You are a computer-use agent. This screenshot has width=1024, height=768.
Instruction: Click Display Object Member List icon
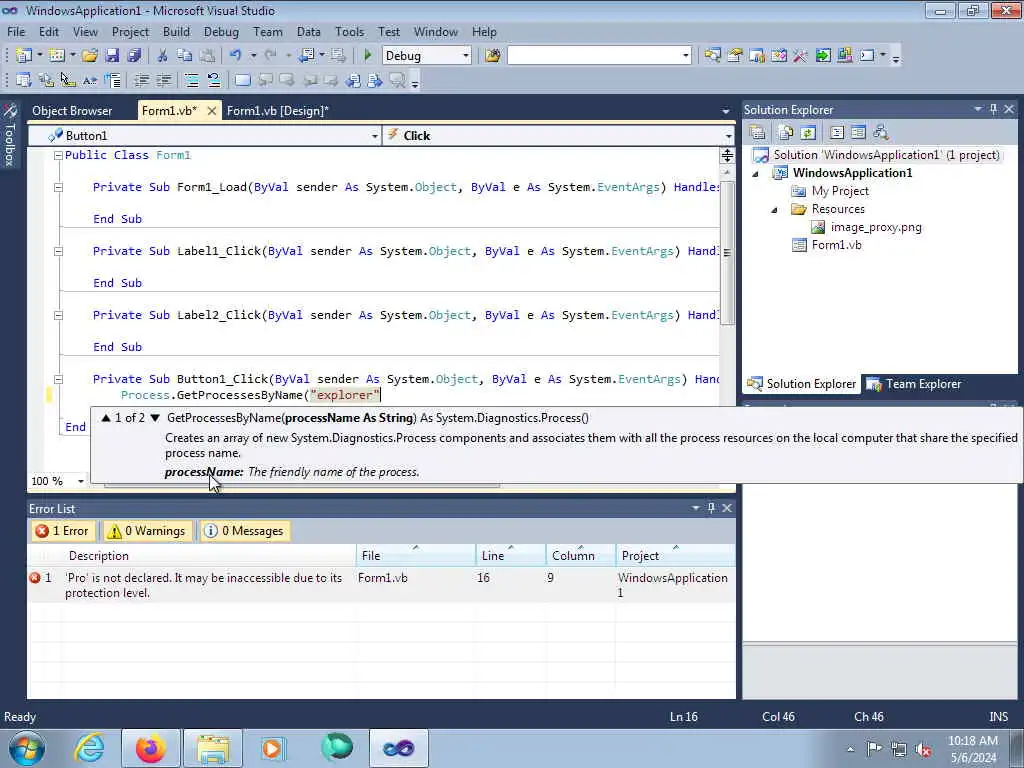pyautogui.click(x=24, y=80)
